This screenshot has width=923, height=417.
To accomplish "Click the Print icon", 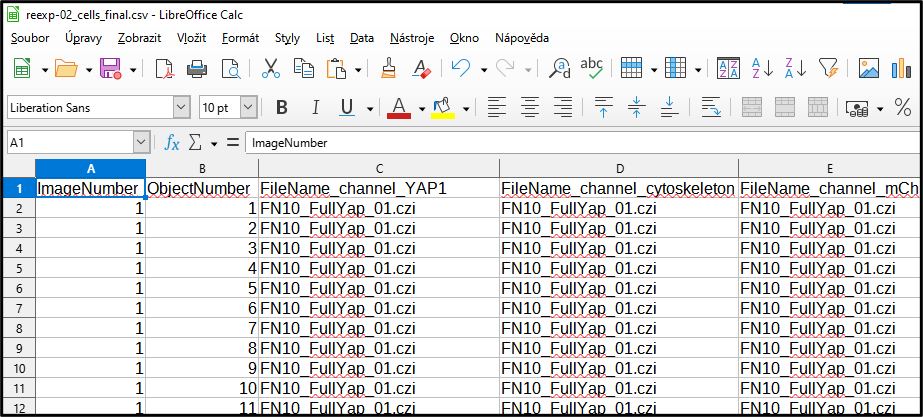I will pos(197,69).
